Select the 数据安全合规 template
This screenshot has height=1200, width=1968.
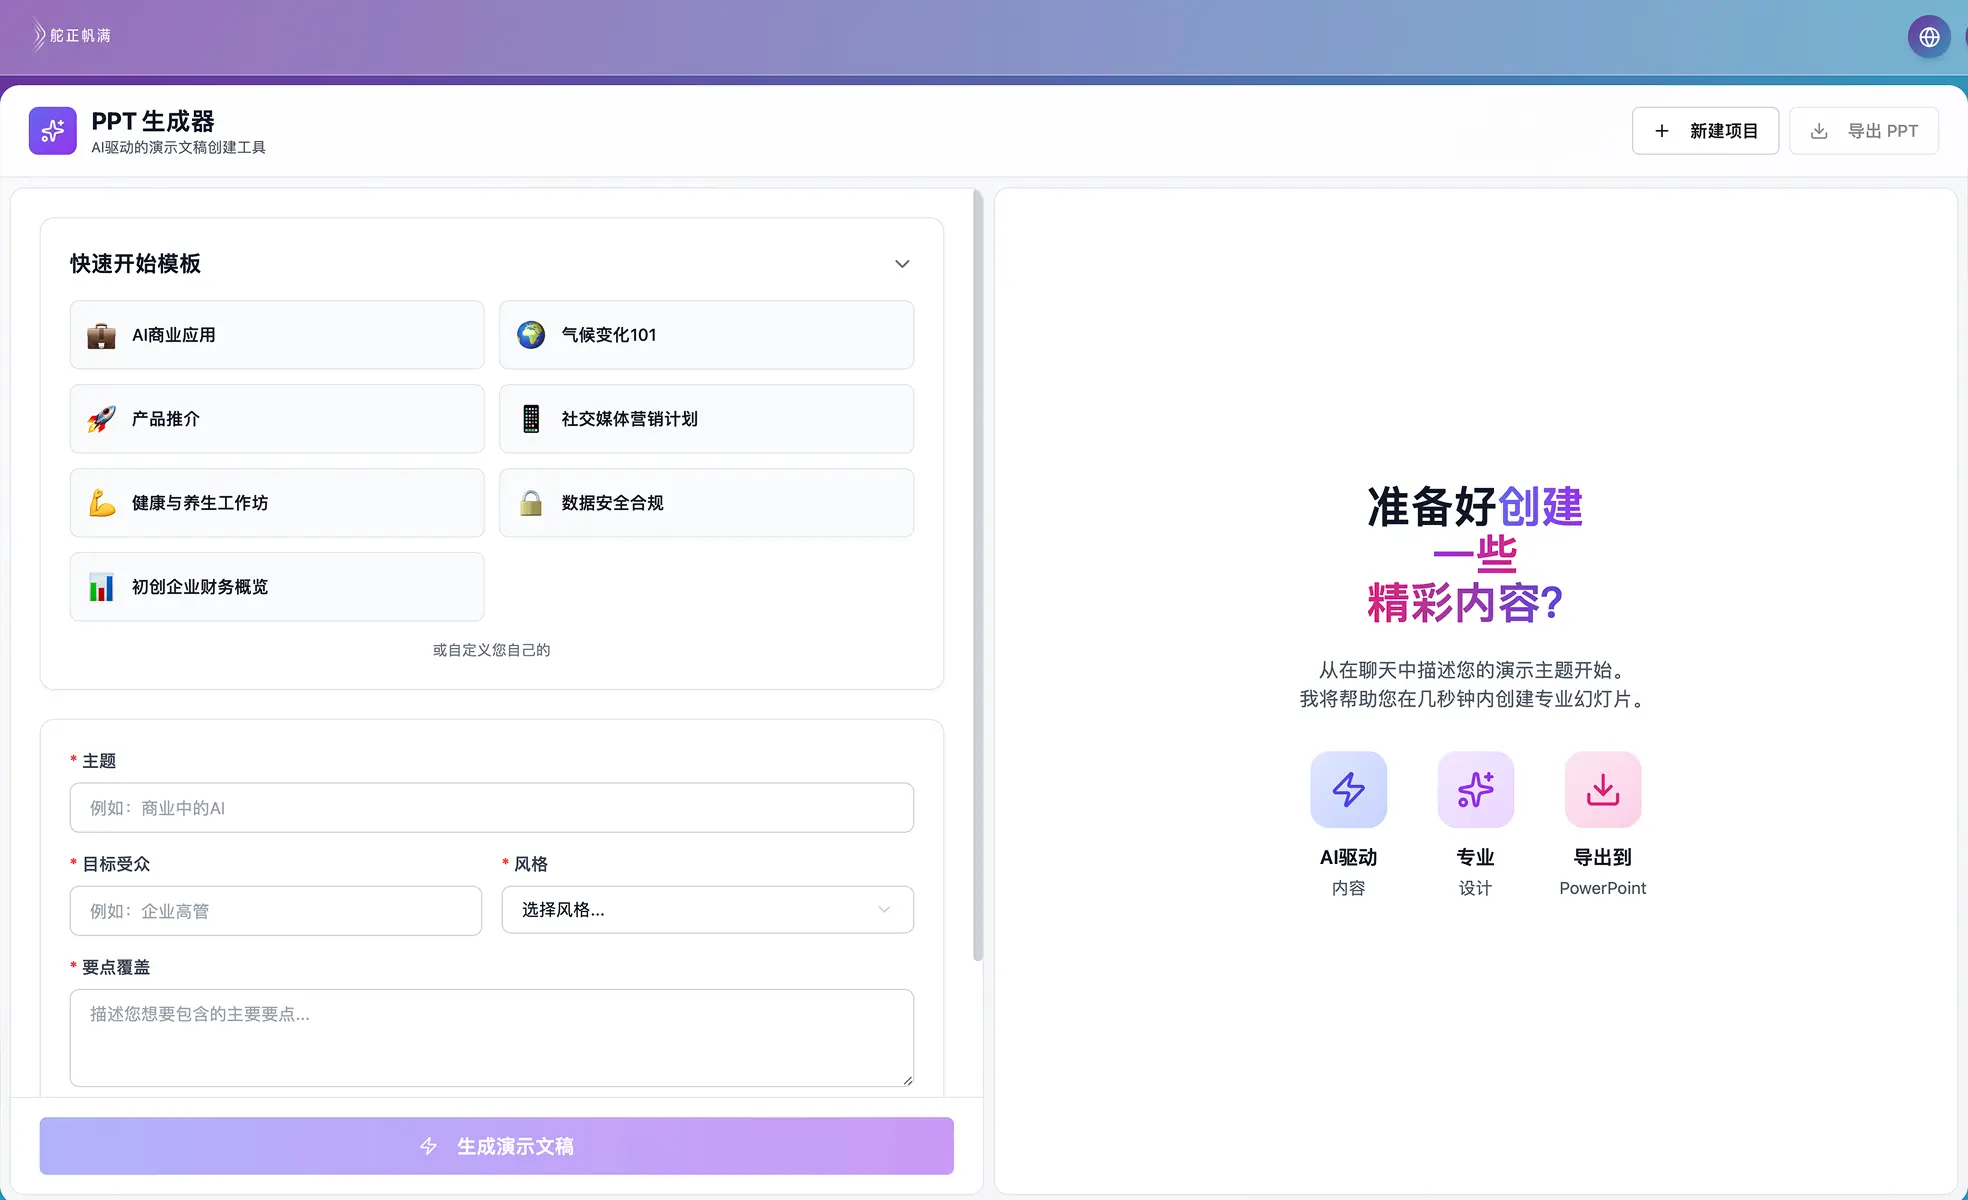tap(706, 503)
